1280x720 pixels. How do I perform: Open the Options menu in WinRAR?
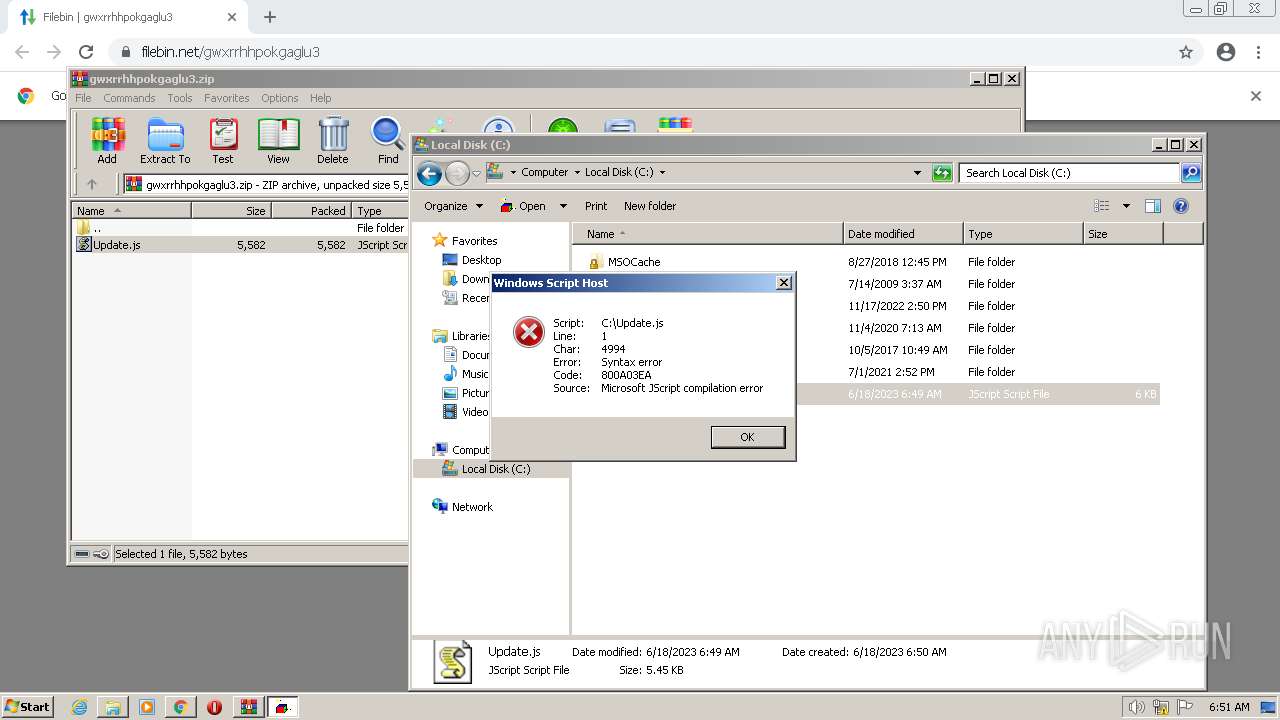pos(280,98)
